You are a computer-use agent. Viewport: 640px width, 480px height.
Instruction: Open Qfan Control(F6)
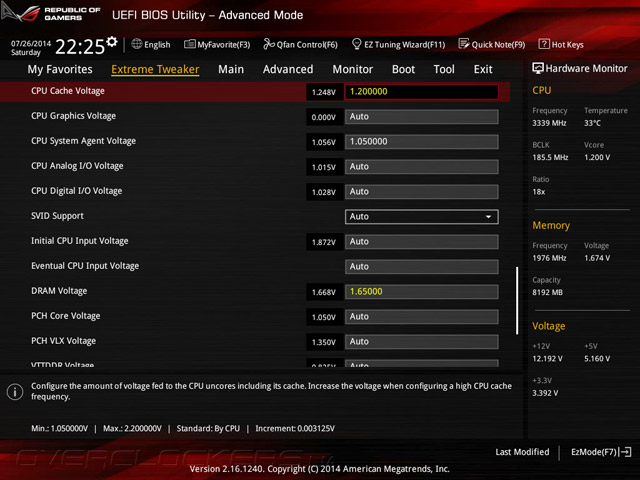300,44
